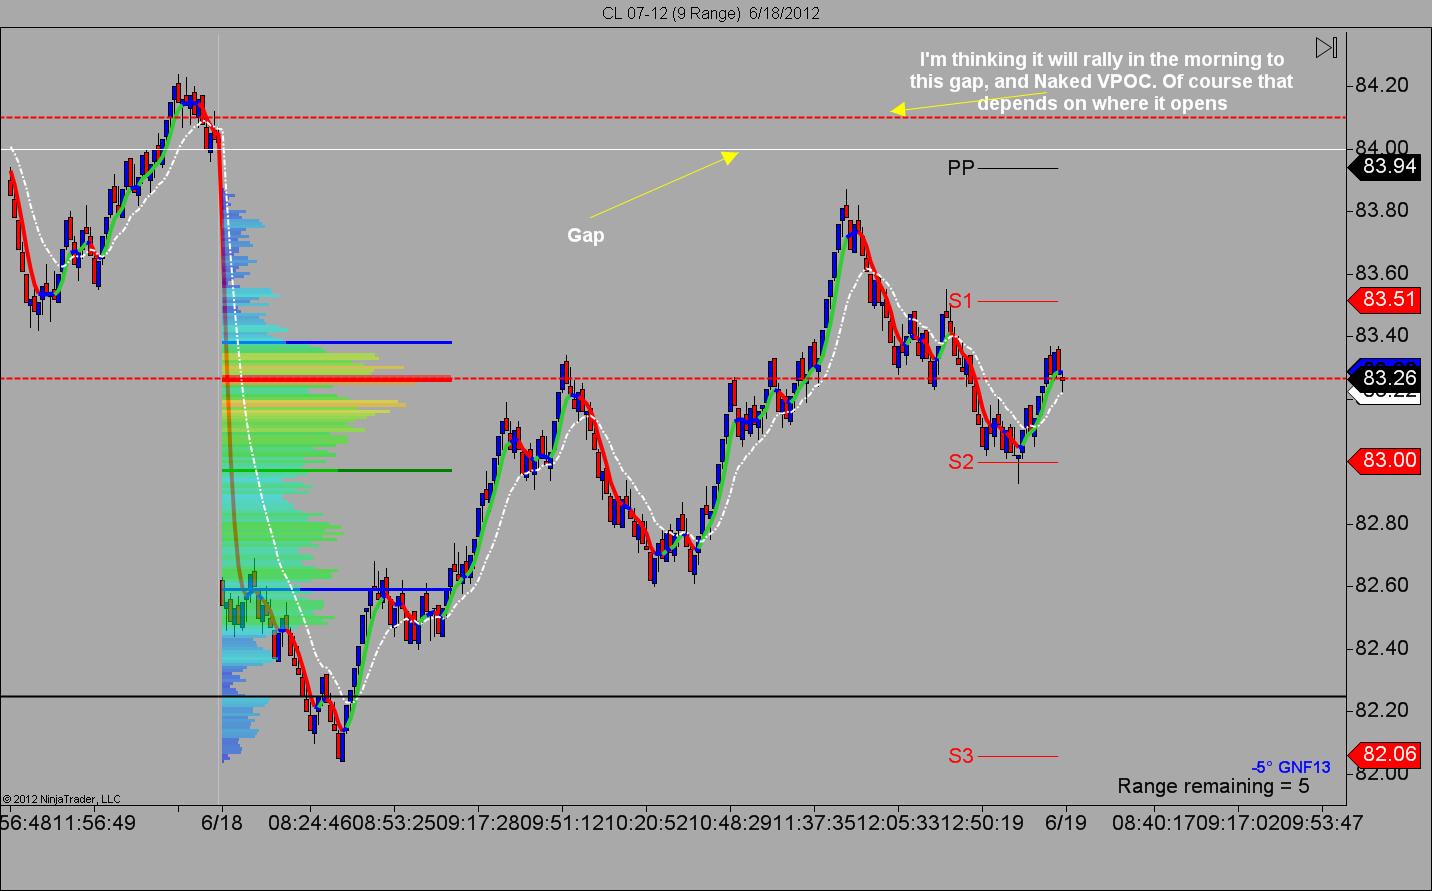Click the rally-to-gap annotation text note
The height and width of the screenshot is (891, 1432).
tap(1101, 81)
